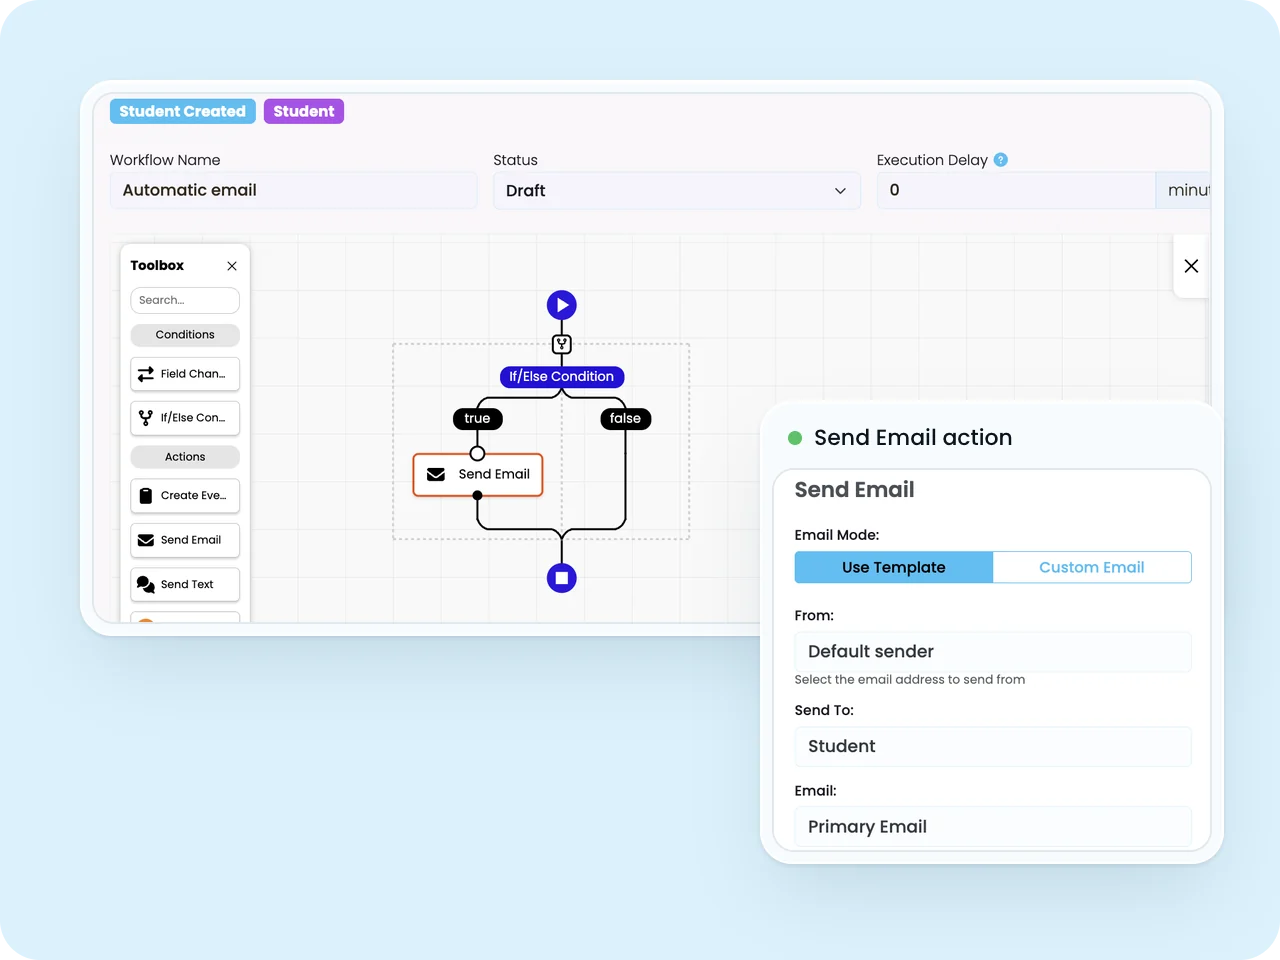Select the If/Else Condition node label
The image size is (1280, 960).
[x=562, y=377]
